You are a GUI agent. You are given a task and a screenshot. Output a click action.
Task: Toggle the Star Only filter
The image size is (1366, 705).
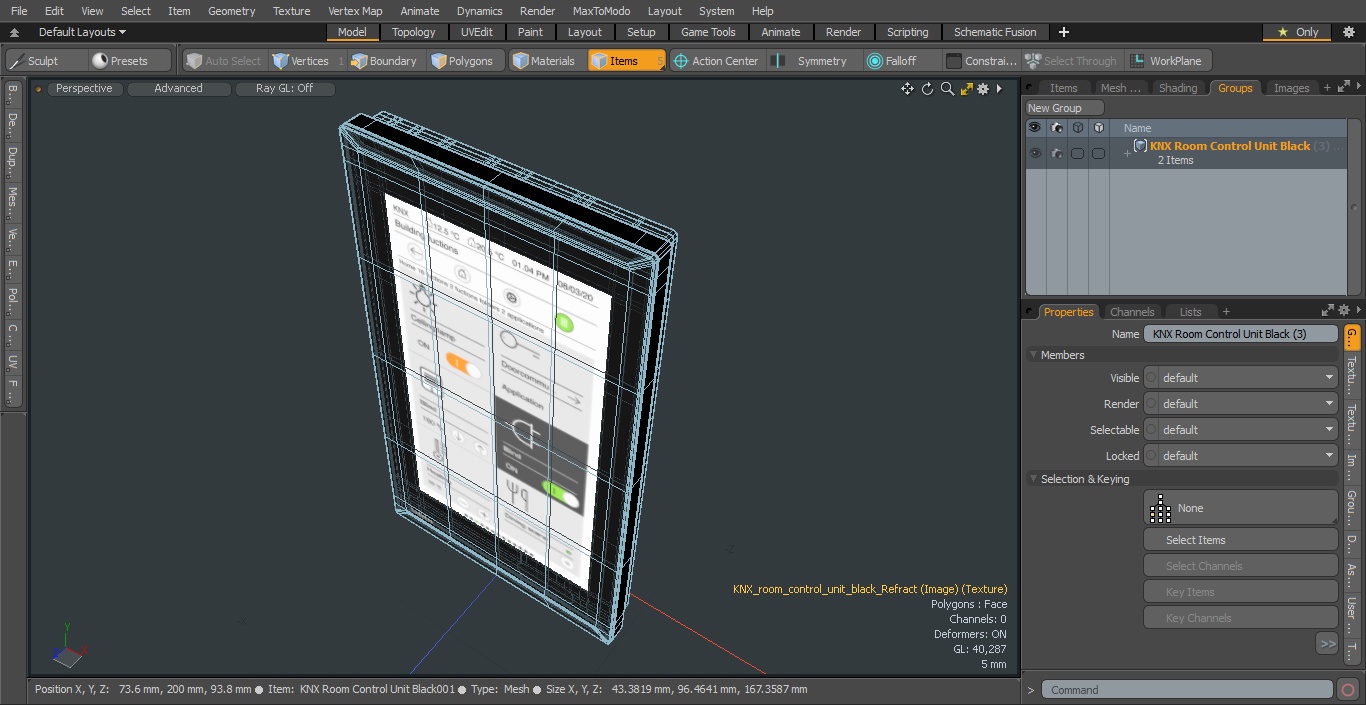click(x=1297, y=32)
